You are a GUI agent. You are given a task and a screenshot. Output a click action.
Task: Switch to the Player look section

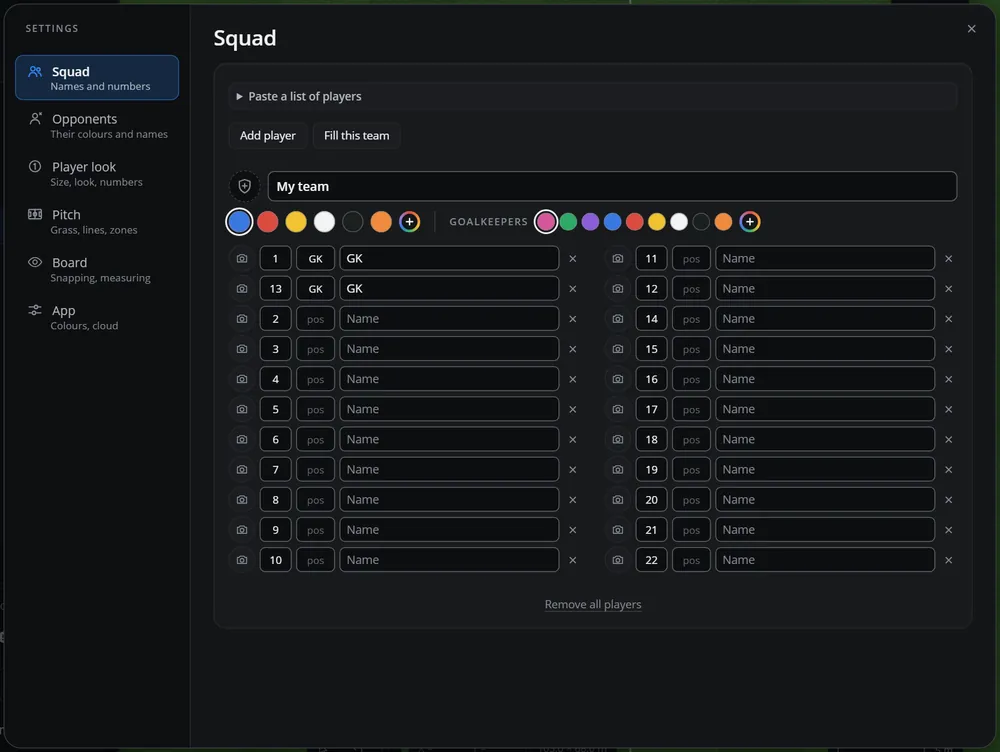[97, 173]
